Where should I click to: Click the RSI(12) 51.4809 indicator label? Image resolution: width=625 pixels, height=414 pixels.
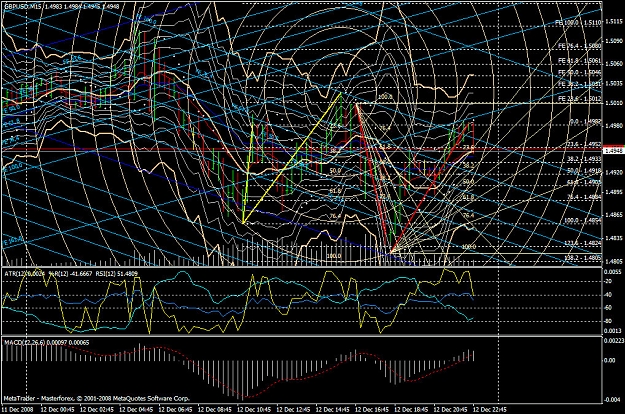116,273
